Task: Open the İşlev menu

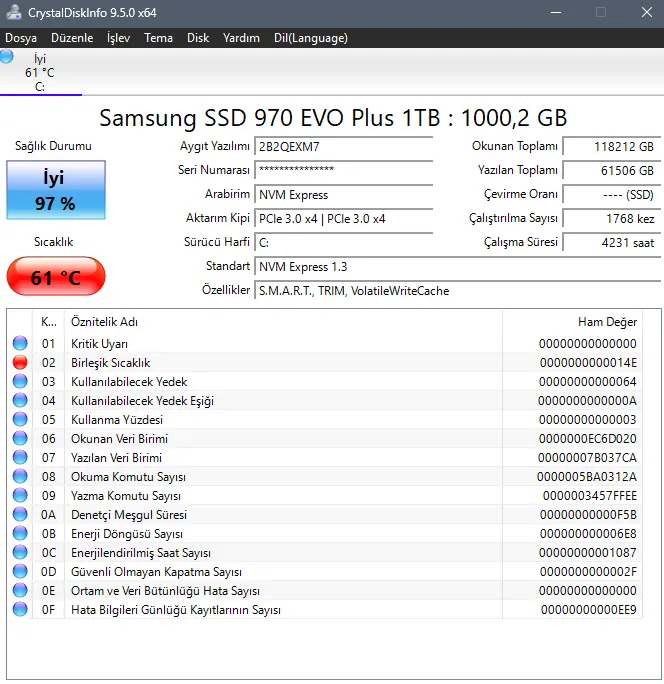Action: click(119, 38)
